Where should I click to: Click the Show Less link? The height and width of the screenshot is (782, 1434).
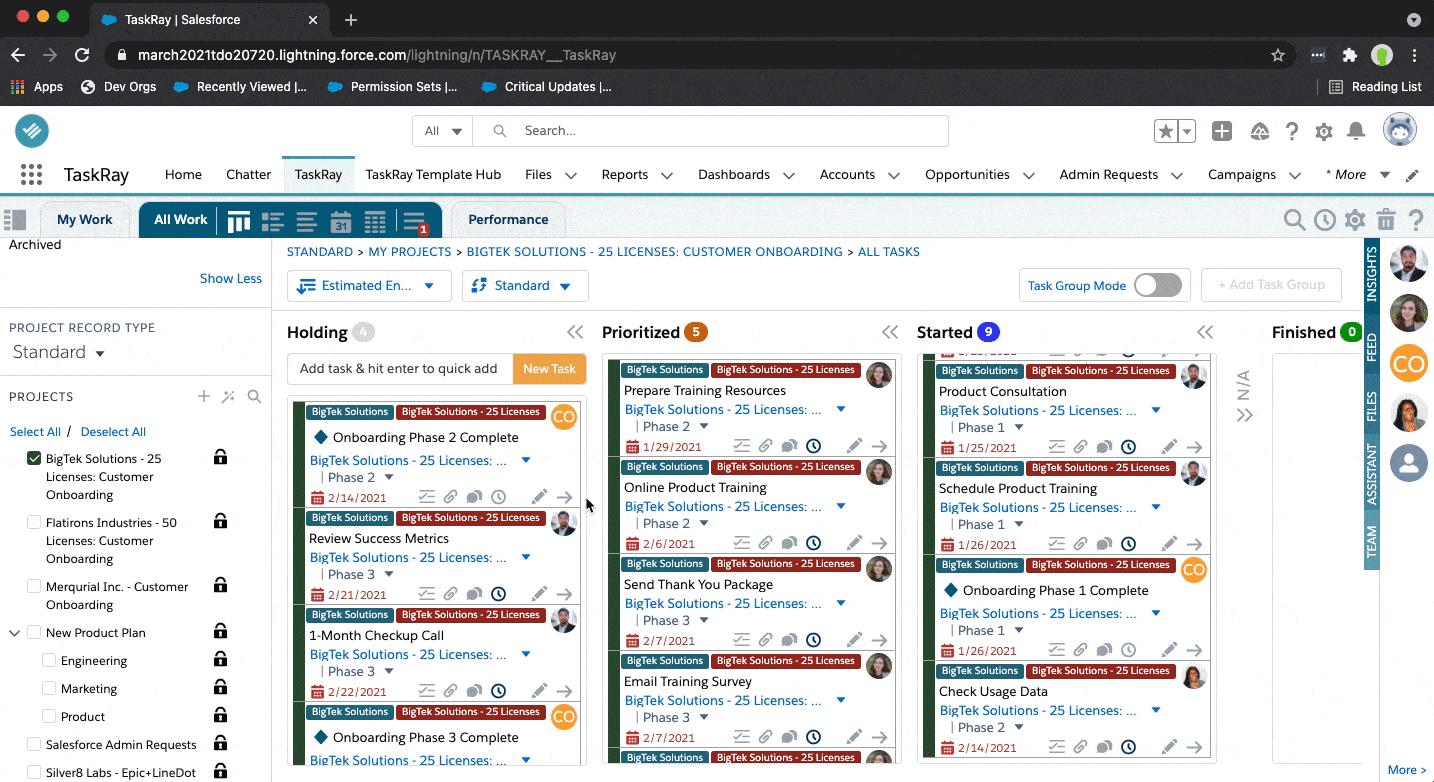[x=231, y=279]
